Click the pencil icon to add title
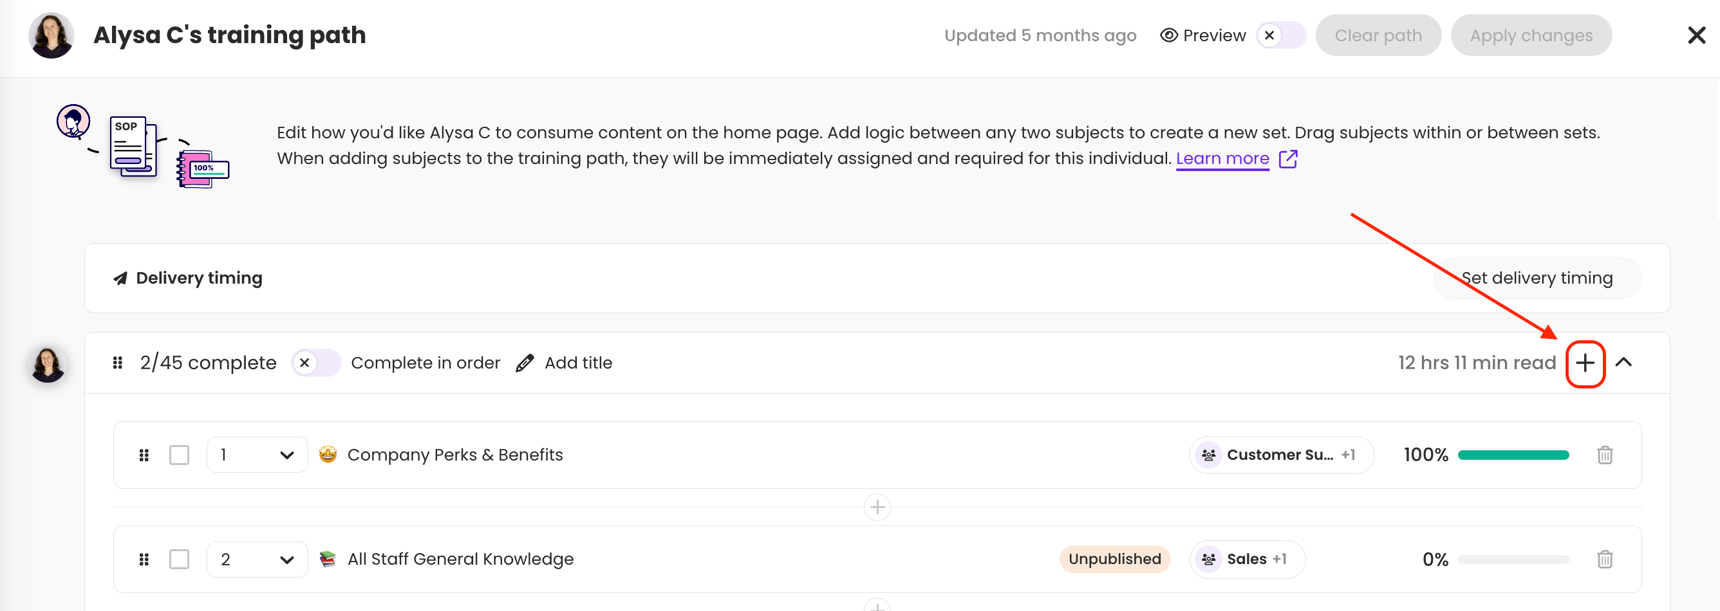Viewport: 1720px width, 611px height. coord(525,363)
